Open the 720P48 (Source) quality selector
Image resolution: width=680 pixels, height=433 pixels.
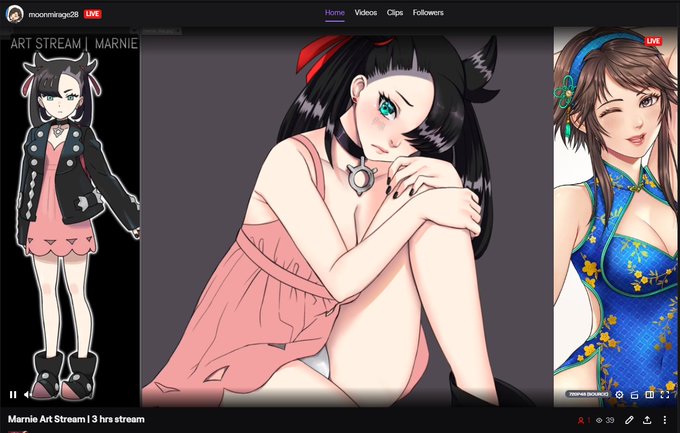pyautogui.click(x=588, y=394)
